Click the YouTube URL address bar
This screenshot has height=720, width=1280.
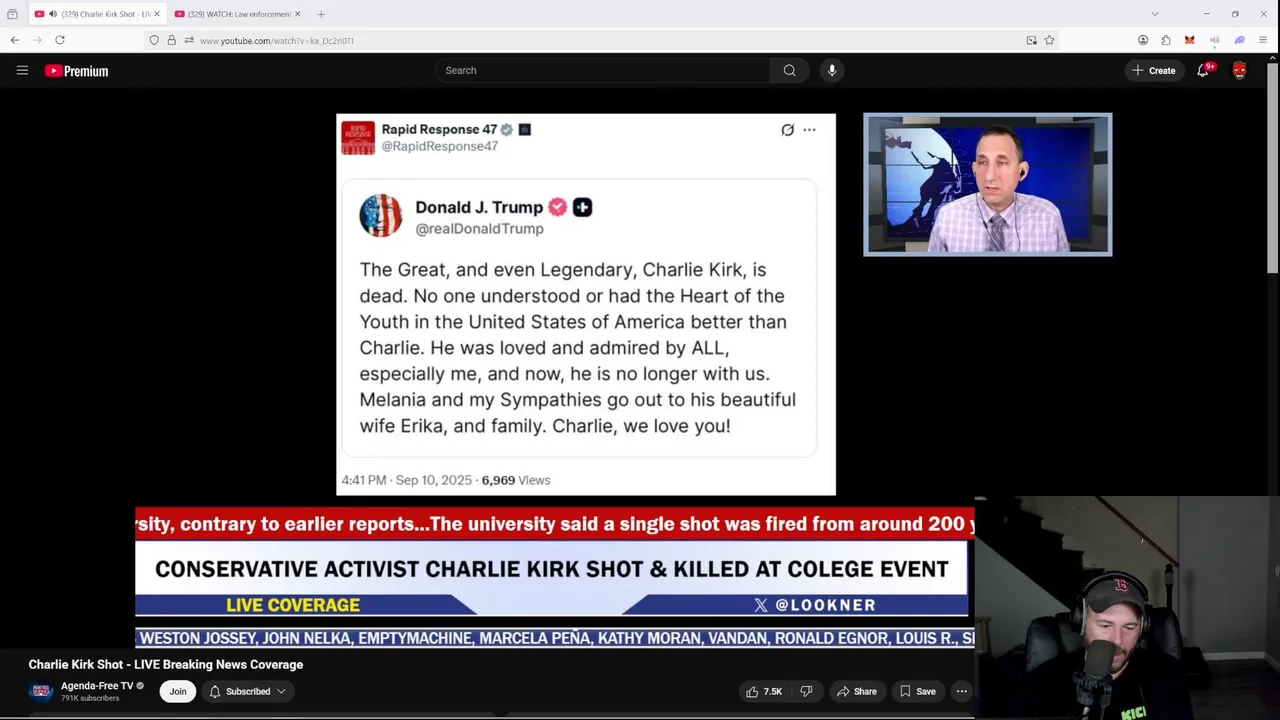pyautogui.click(x=600, y=40)
